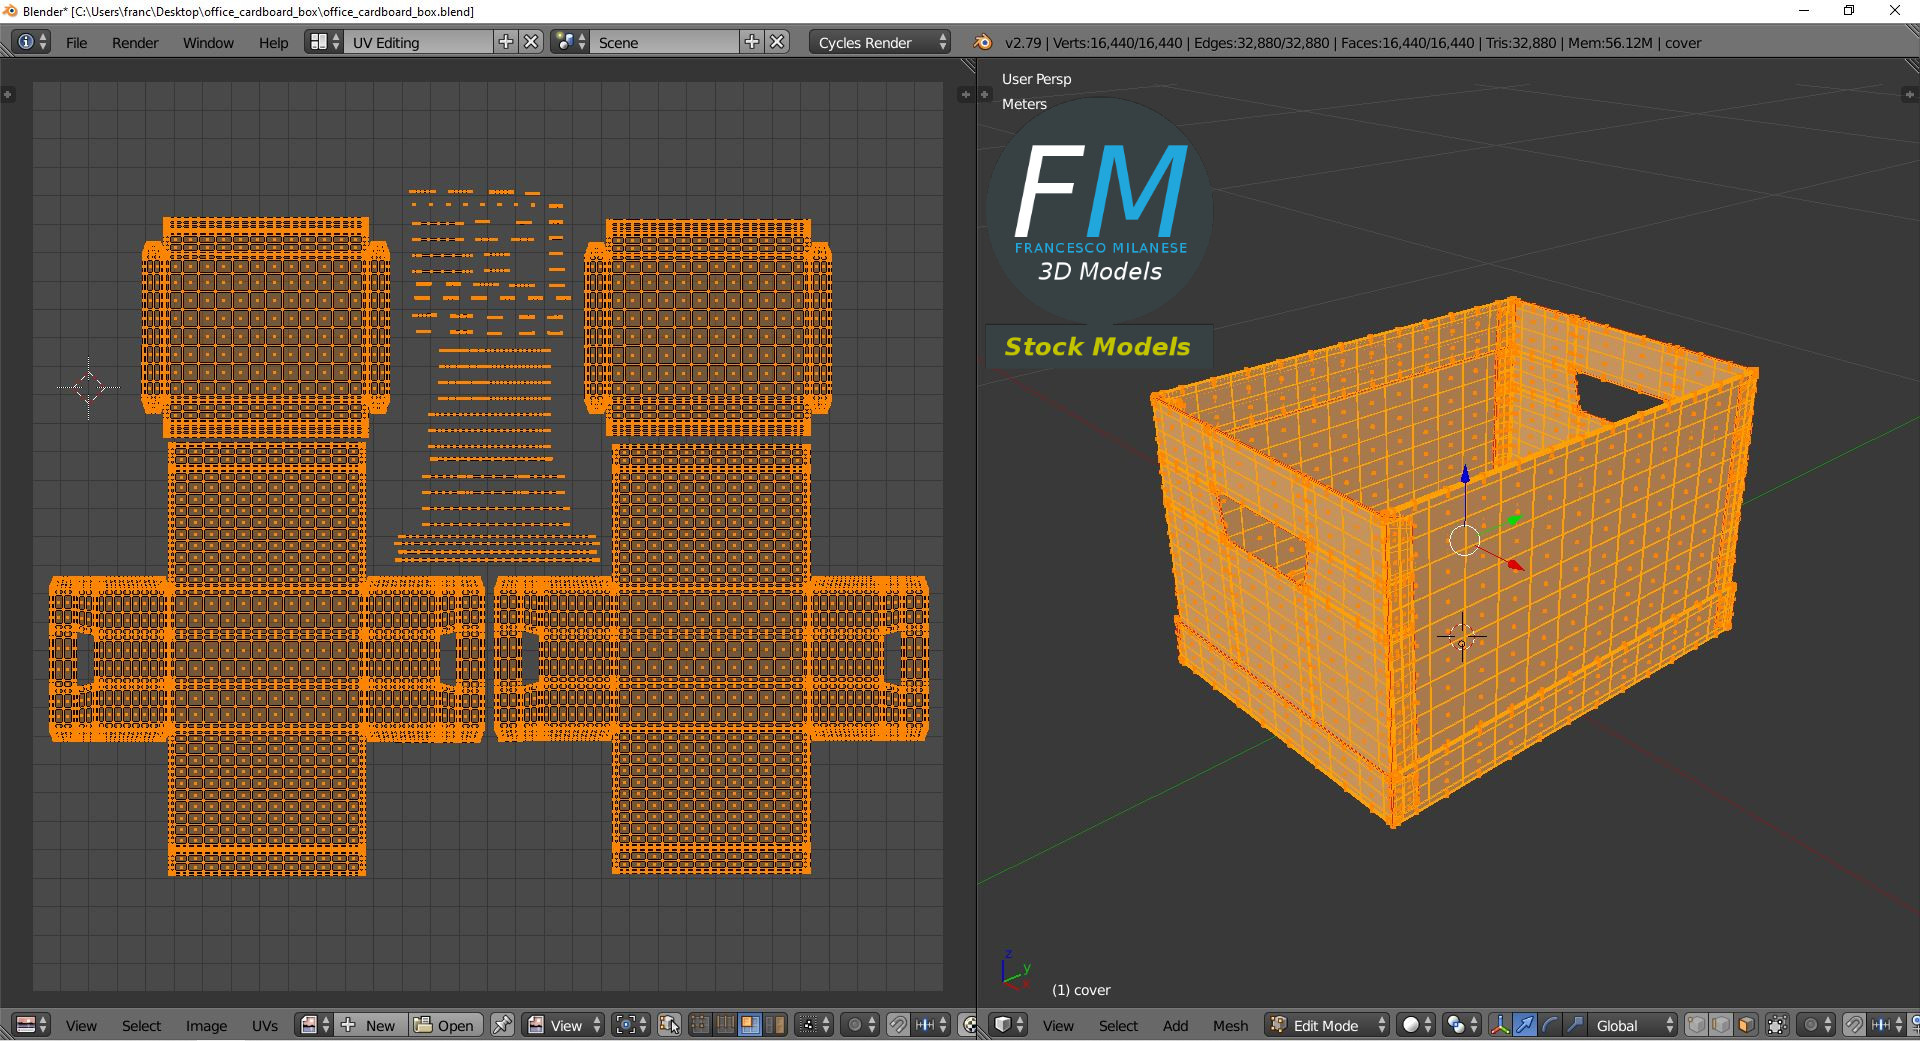
Task: Toggle limit selection to visible
Action: (x=1777, y=1025)
